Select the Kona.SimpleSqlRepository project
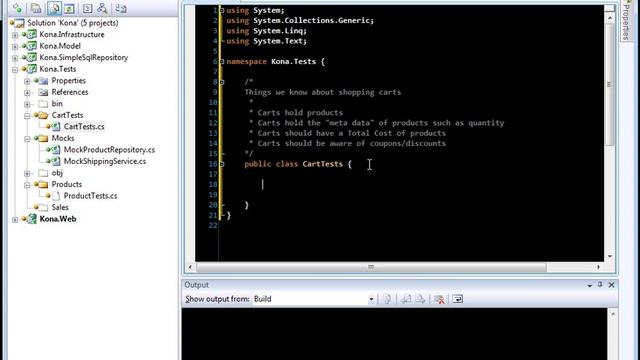 pyautogui.click(x=84, y=57)
